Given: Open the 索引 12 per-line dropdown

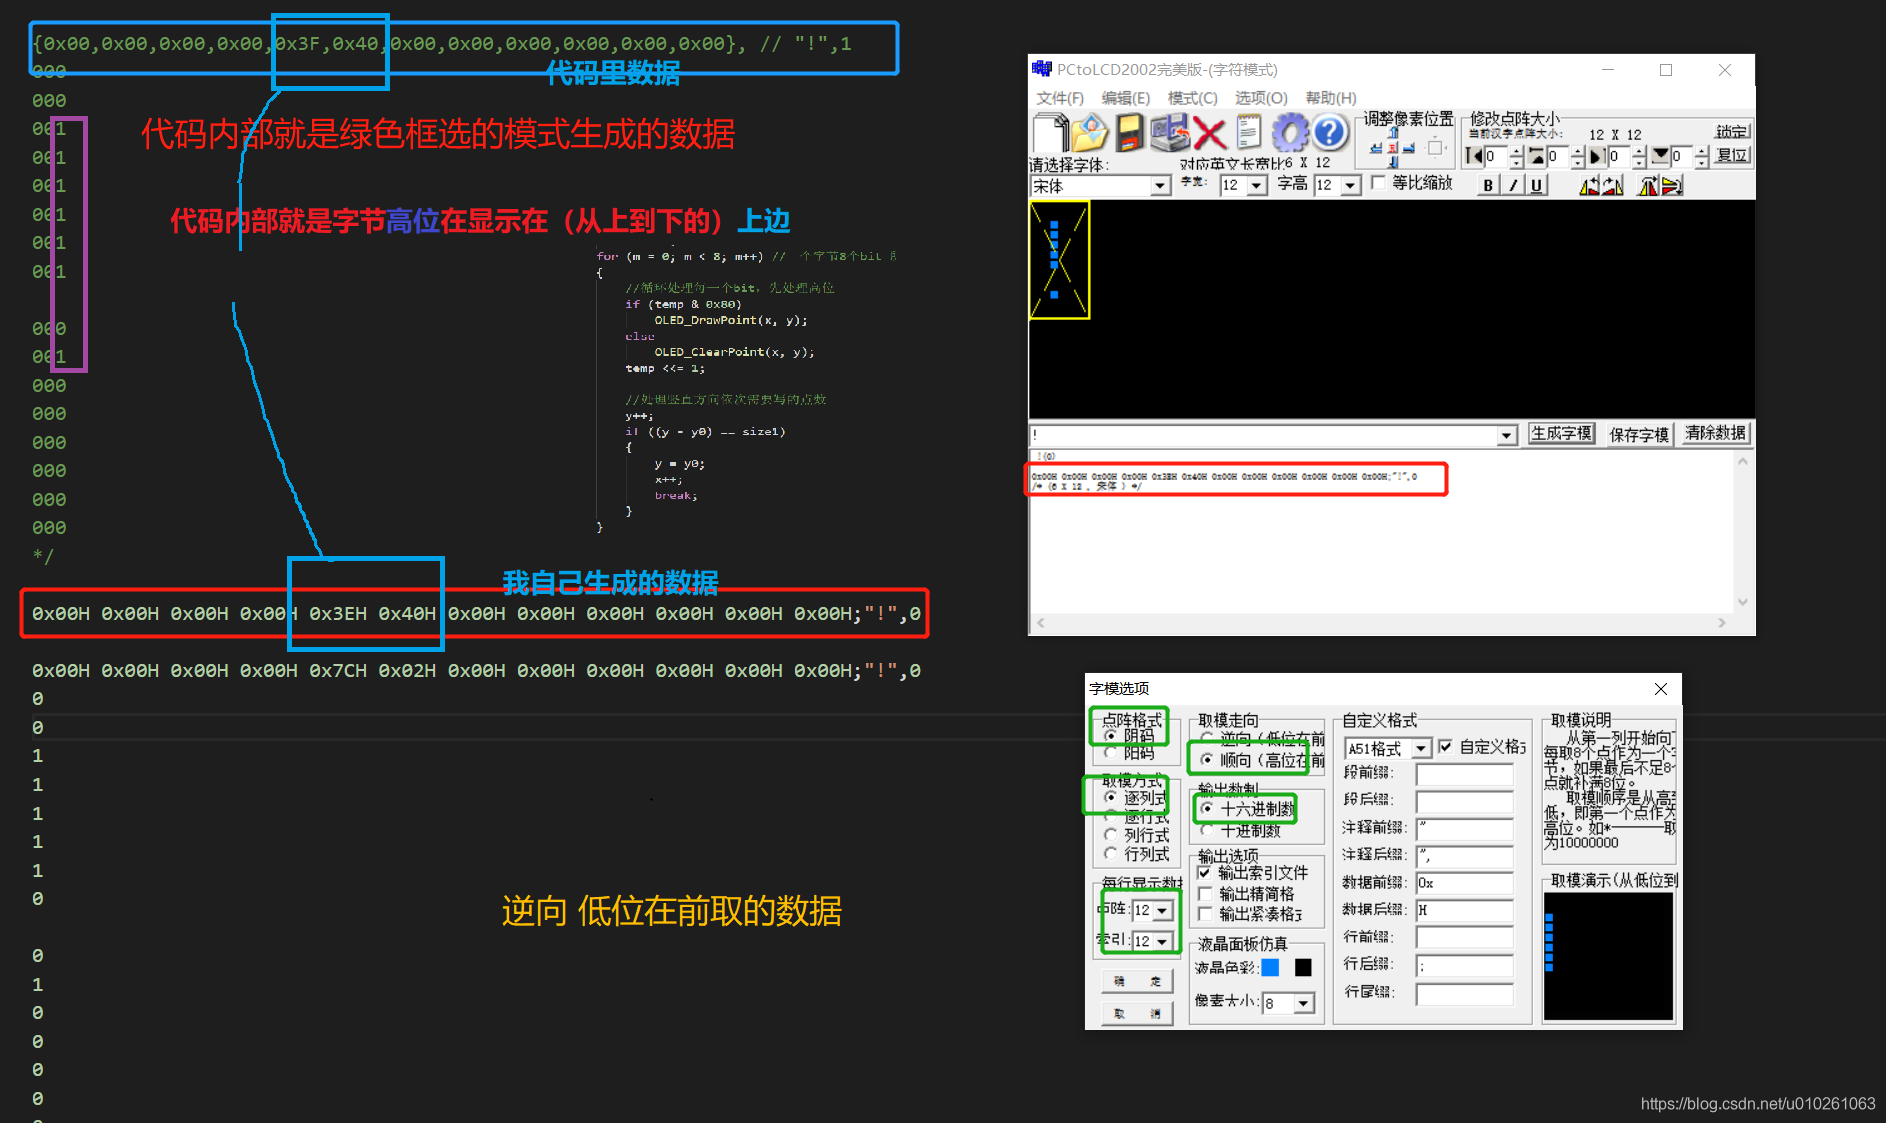Looking at the screenshot, I should (1162, 941).
